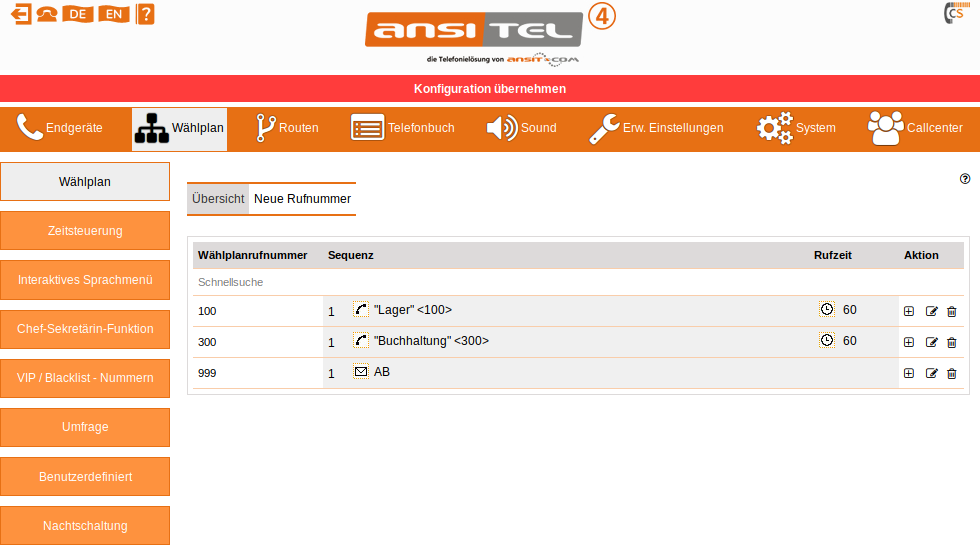Click the logout arrow icon

point(20,14)
